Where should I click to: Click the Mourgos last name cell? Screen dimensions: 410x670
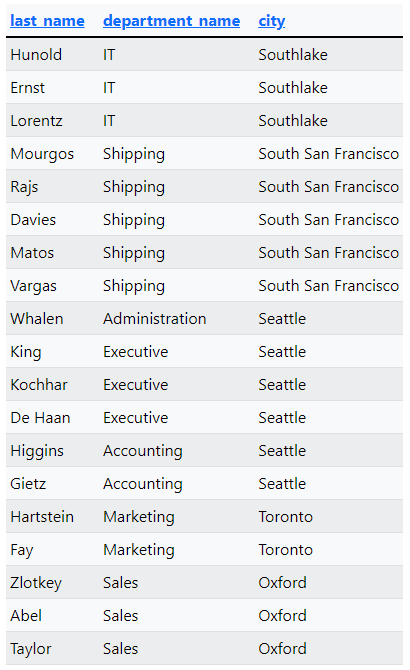click(42, 154)
